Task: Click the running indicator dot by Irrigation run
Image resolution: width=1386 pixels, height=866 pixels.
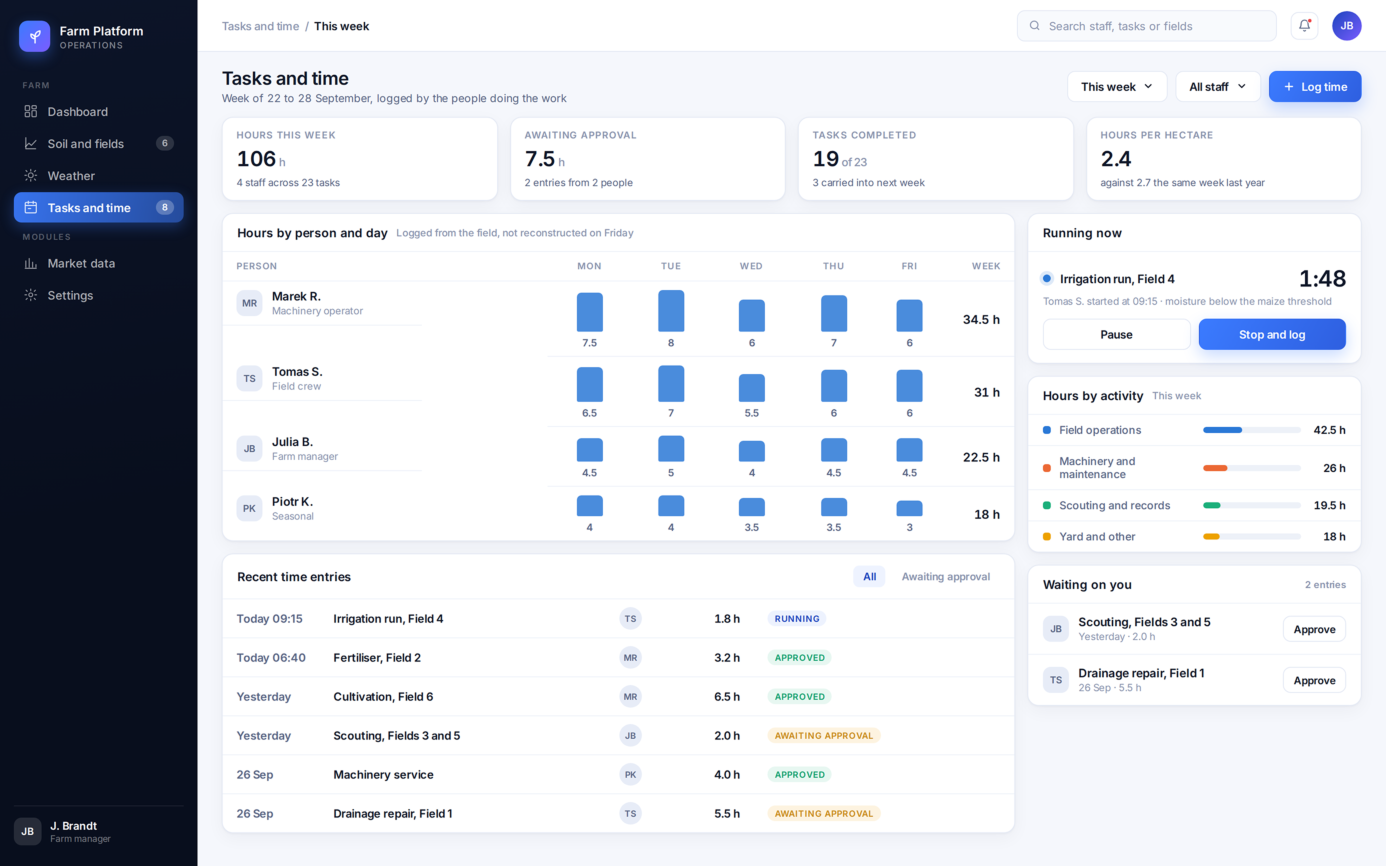Action: pyautogui.click(x=1047, y=279)
